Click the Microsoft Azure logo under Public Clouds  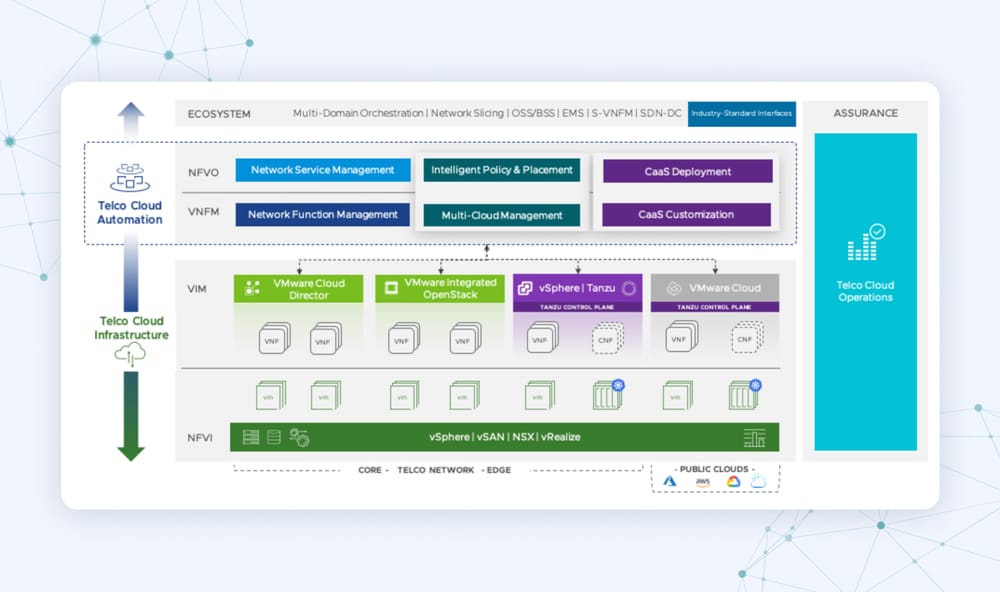670,482
